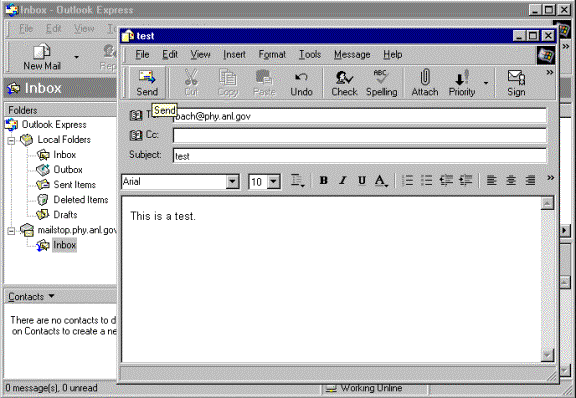Click the To address field

pos(360,116)
